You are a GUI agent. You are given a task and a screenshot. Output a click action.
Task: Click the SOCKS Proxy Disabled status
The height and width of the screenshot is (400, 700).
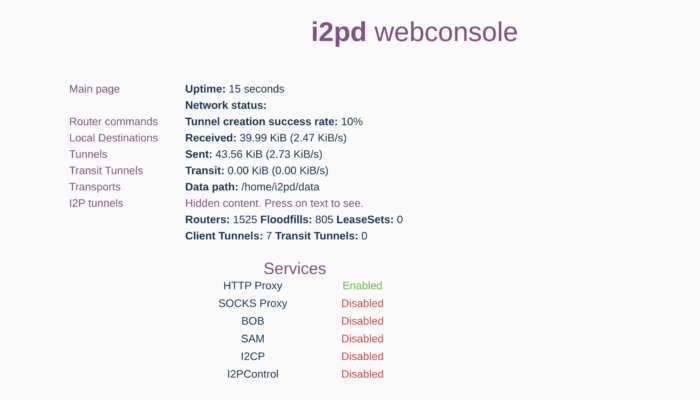click(362, 303)
